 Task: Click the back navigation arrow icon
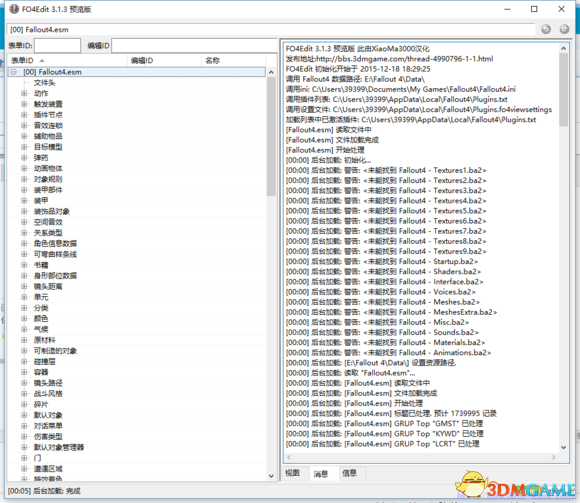(x=546, y=29)
